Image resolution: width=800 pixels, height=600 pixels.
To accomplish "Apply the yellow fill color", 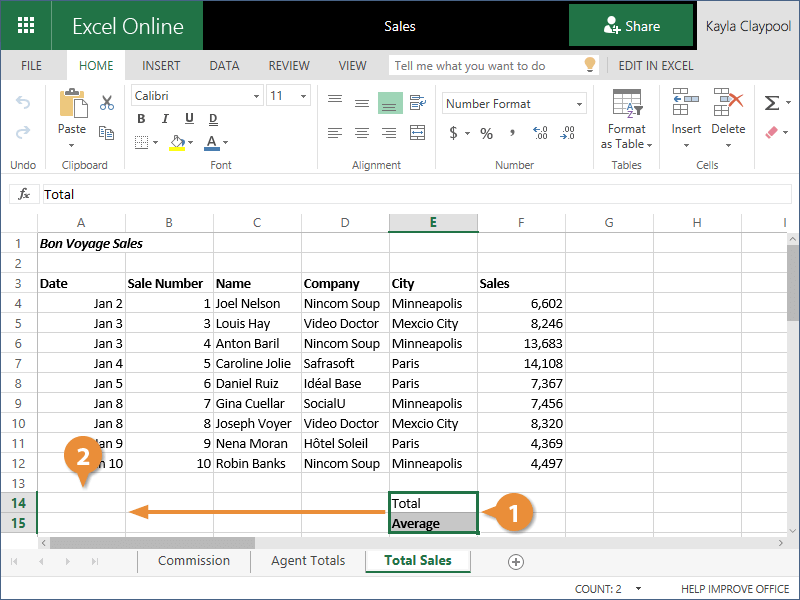I will (x=177, y=143).
